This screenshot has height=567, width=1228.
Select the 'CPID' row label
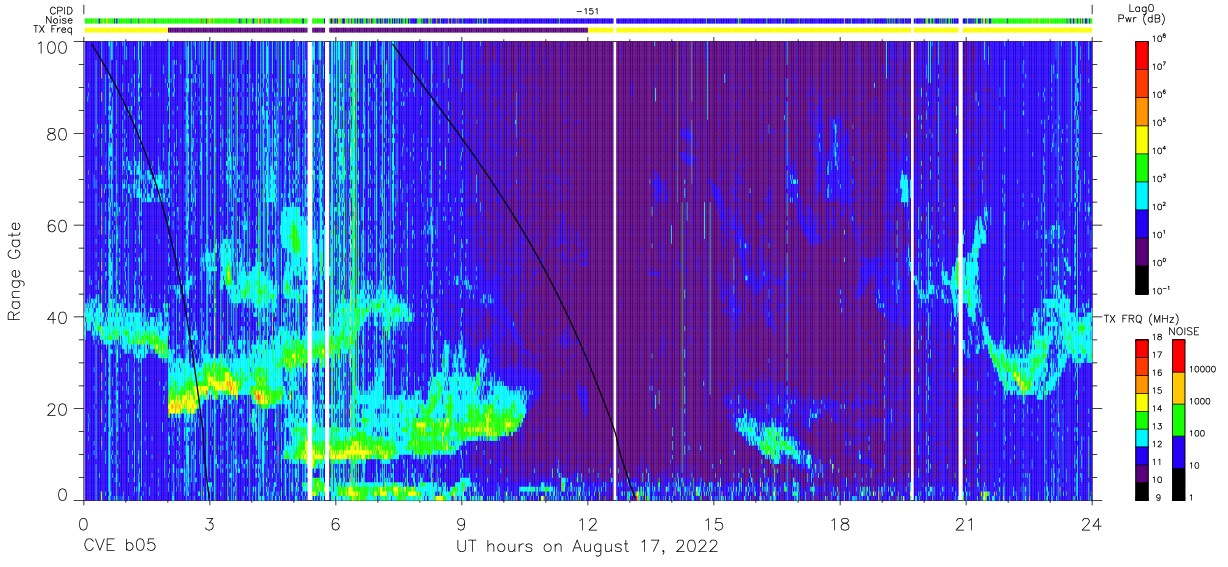click(61, 9)
